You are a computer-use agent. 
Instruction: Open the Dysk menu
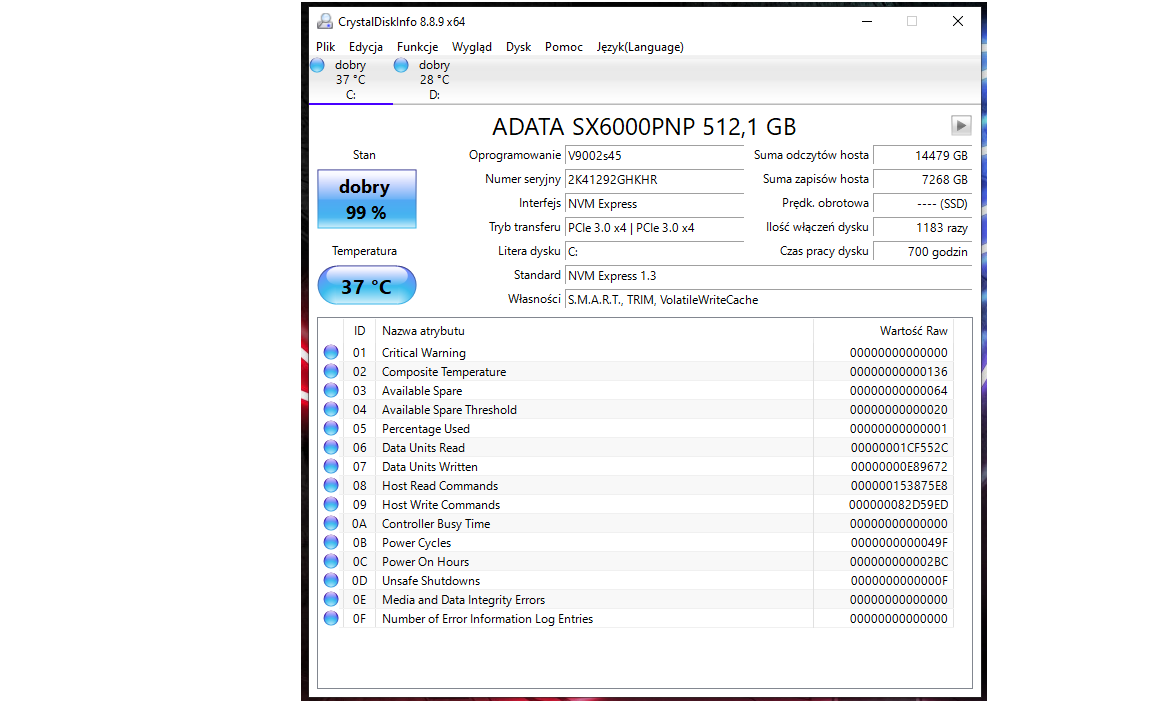coord(518,47)
